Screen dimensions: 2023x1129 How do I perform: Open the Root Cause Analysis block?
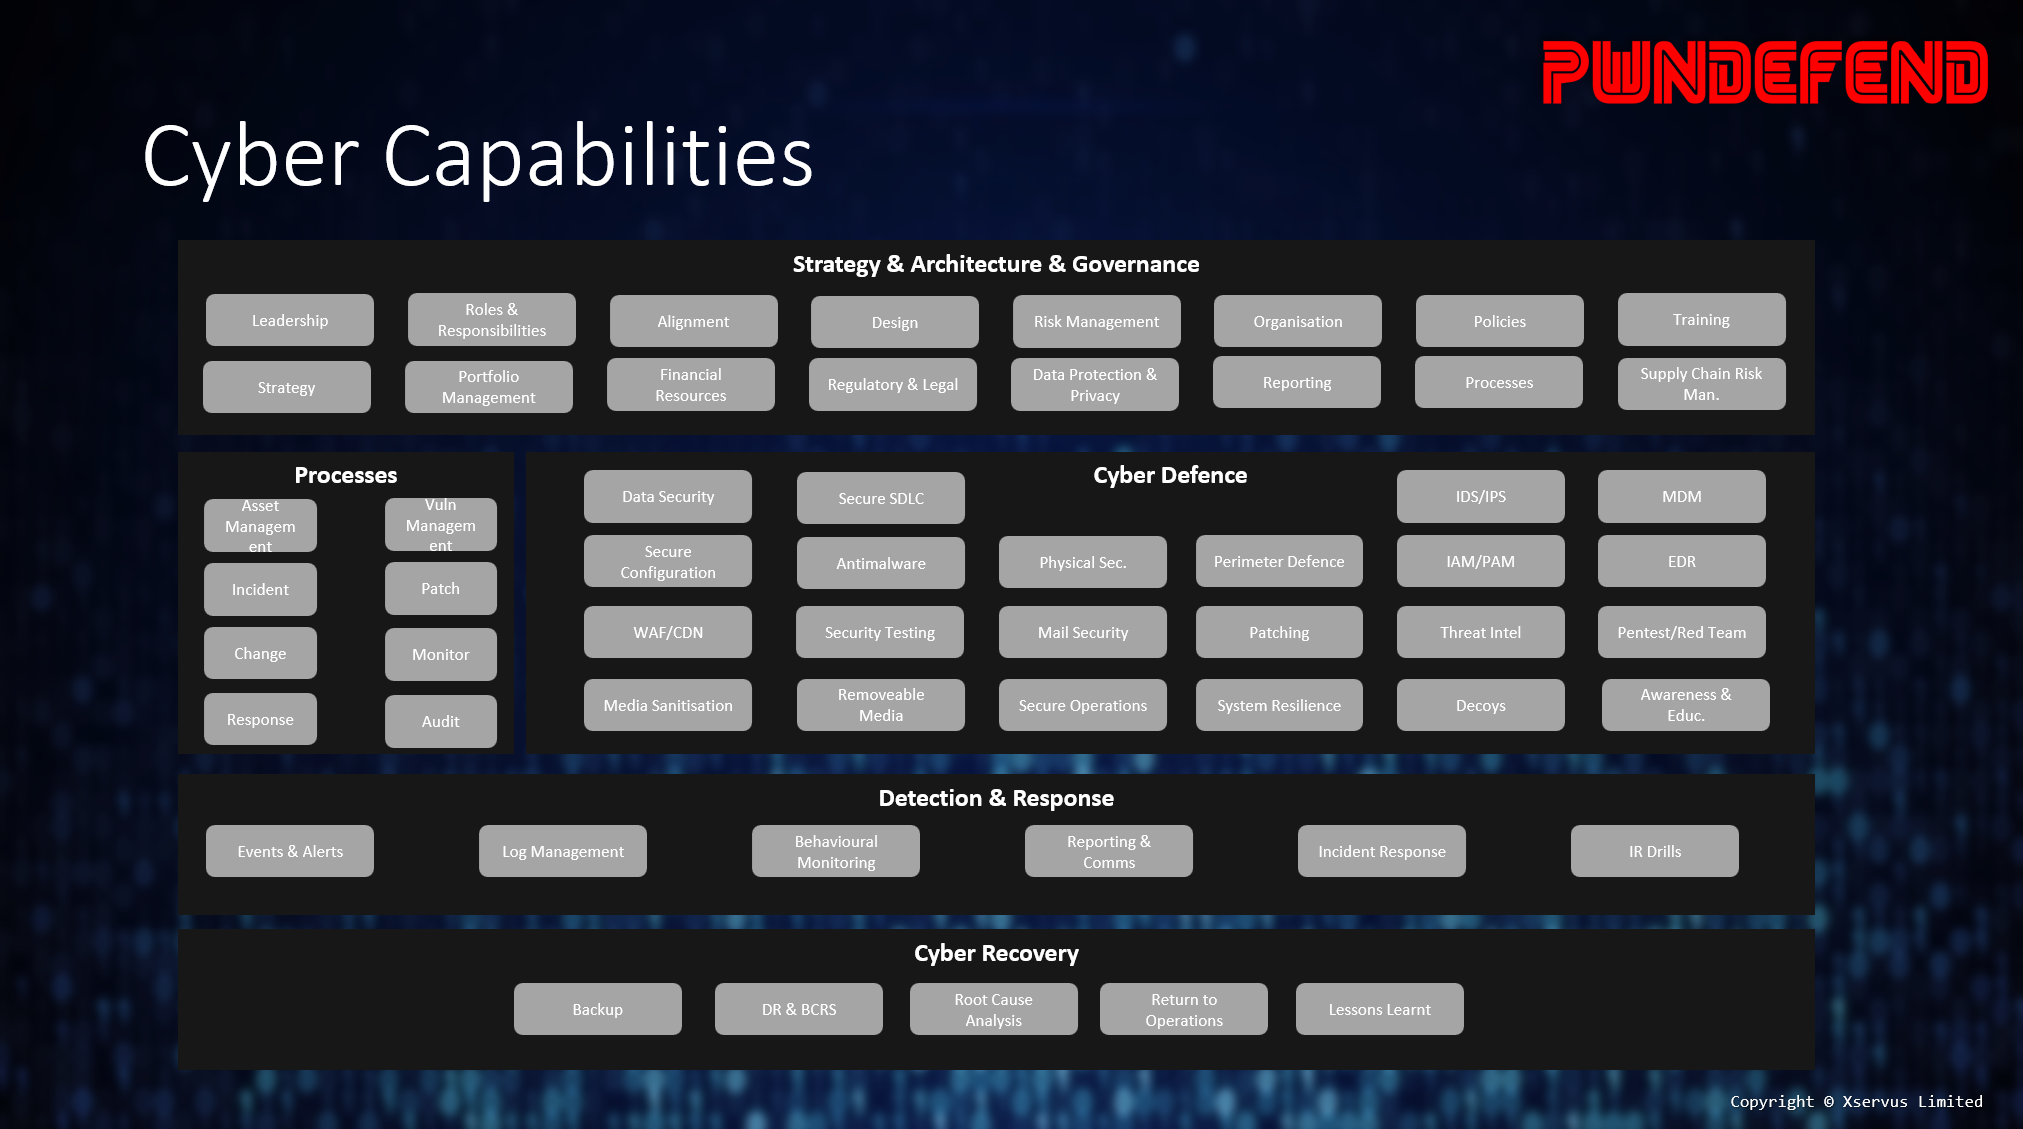pos(993,1008)
